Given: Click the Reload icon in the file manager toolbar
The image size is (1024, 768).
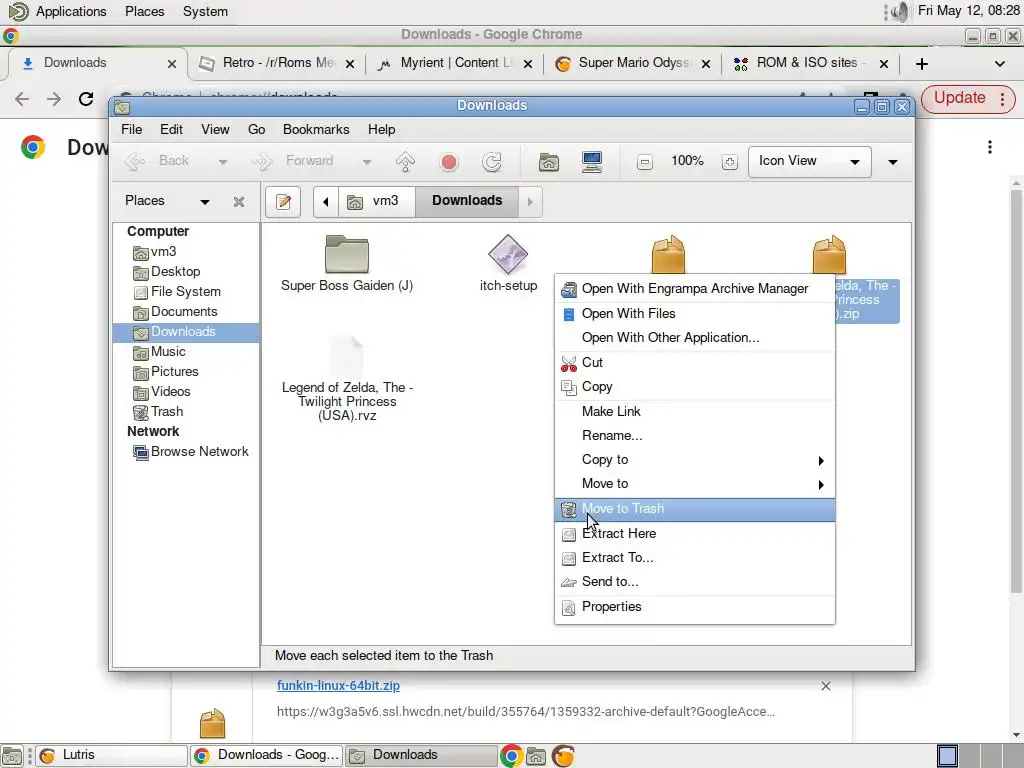Looking at the screenshot, I should [492, 161].
